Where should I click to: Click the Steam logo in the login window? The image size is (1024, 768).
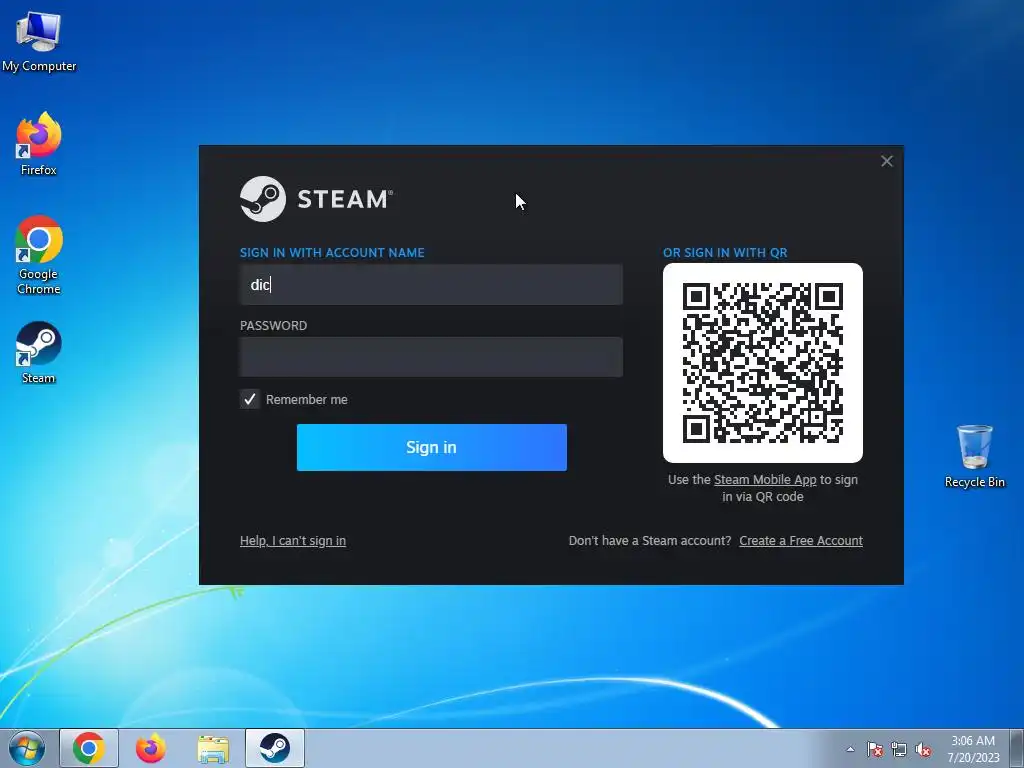[317, 199]
